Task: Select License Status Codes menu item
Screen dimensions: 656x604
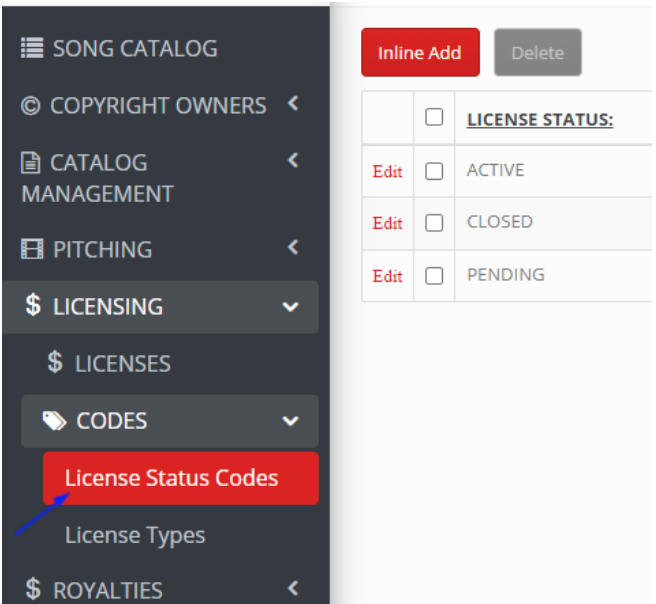Action: pyautogui.click(x=181, y=478)
